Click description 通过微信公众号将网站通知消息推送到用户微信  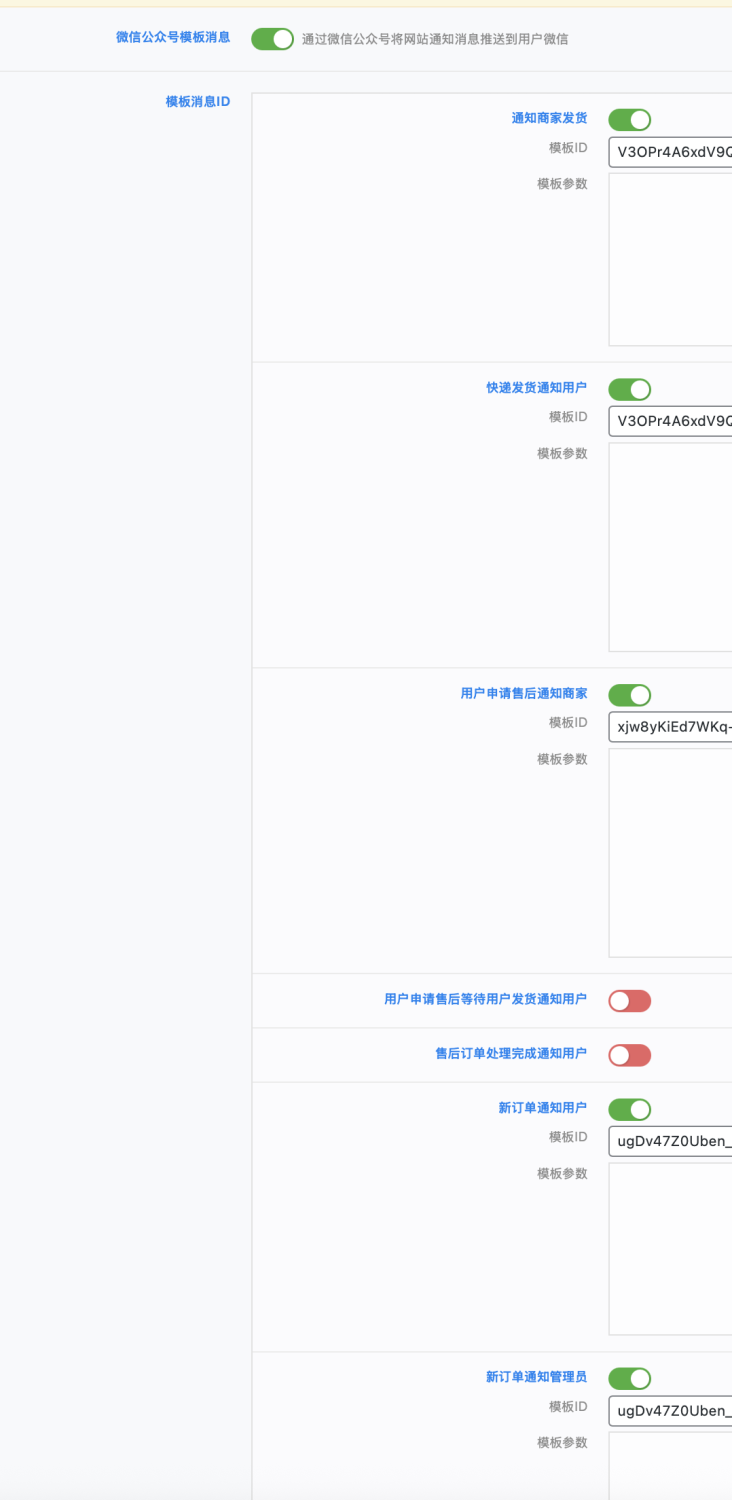[x=435, y=40]
